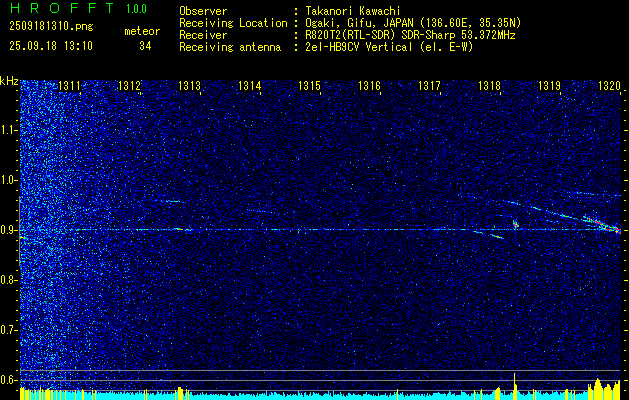
Task: Click the version number 1.0.0
Action: [x=136, y=9]
